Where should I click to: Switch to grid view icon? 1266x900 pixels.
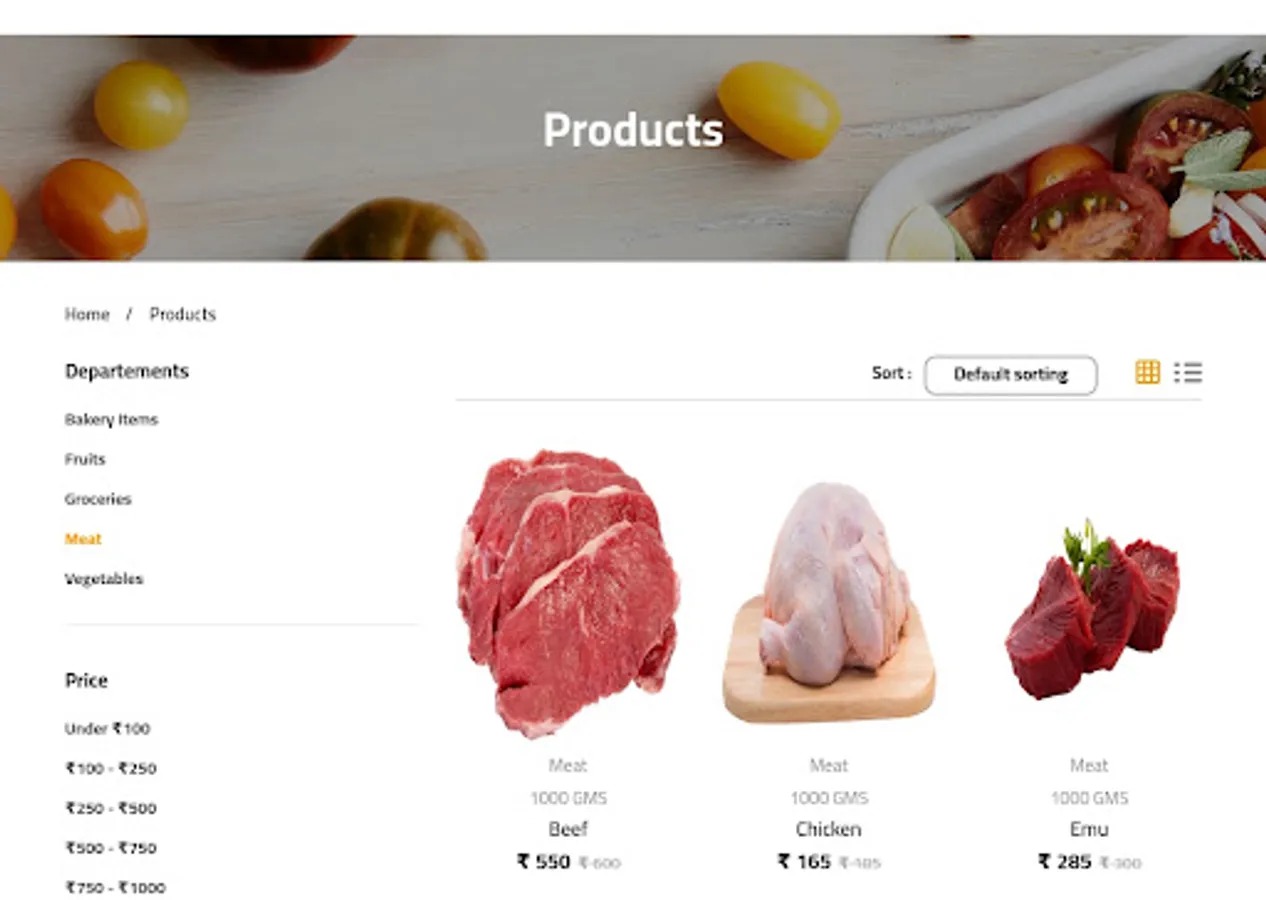1147,373
